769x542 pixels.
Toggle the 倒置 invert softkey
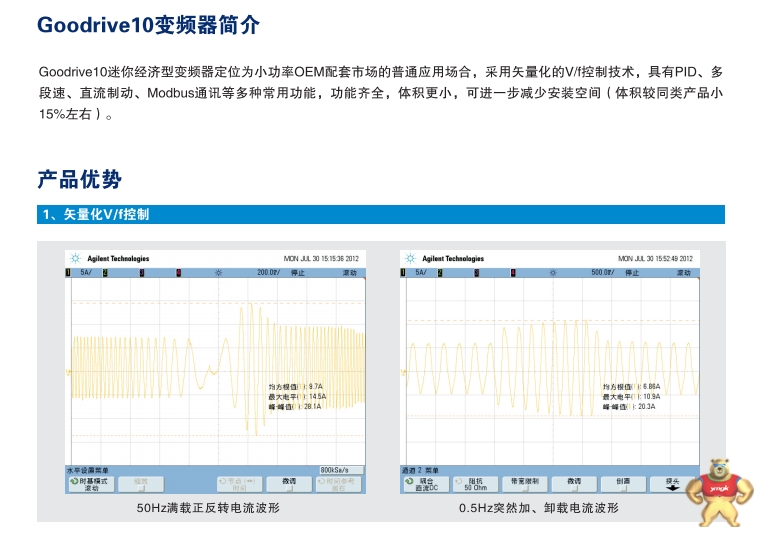(622, 484)
